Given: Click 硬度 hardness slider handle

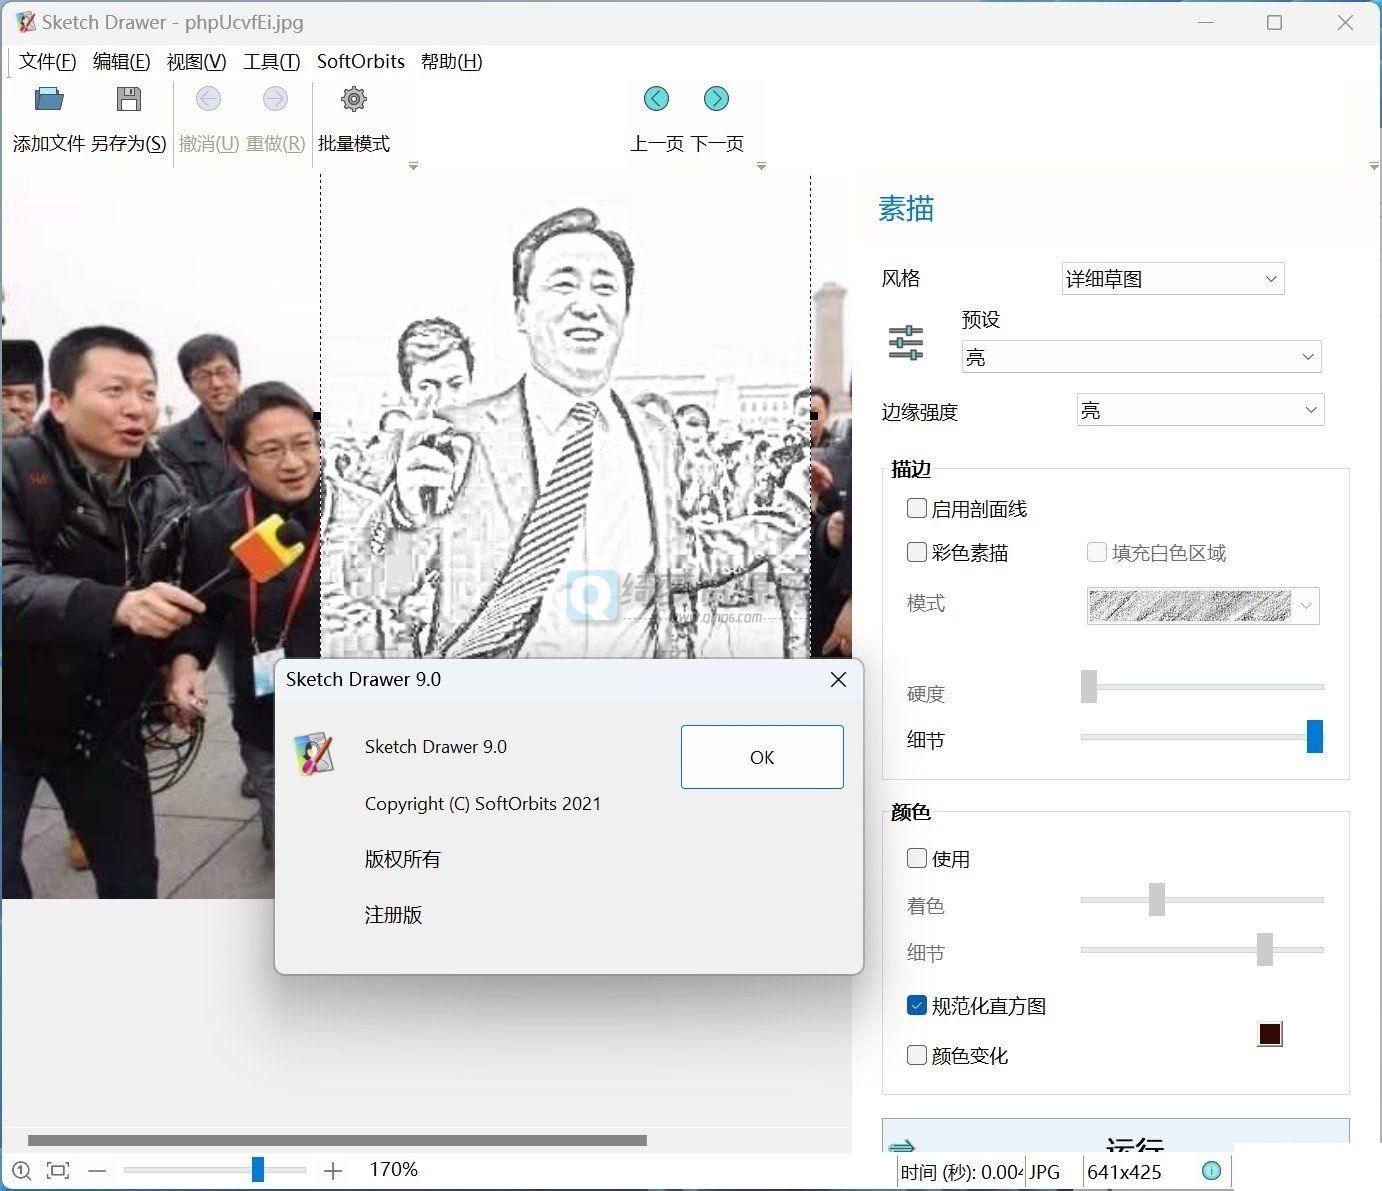Looking at the screenshot, I should pos(1089,686).
